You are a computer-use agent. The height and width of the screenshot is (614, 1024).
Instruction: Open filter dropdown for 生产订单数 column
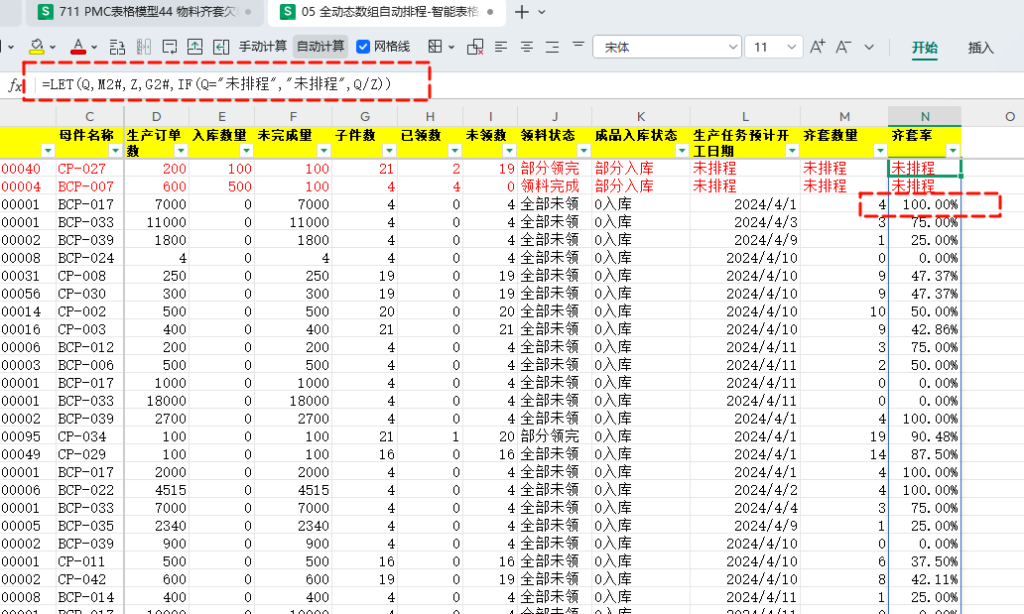[x=181, y=151]
